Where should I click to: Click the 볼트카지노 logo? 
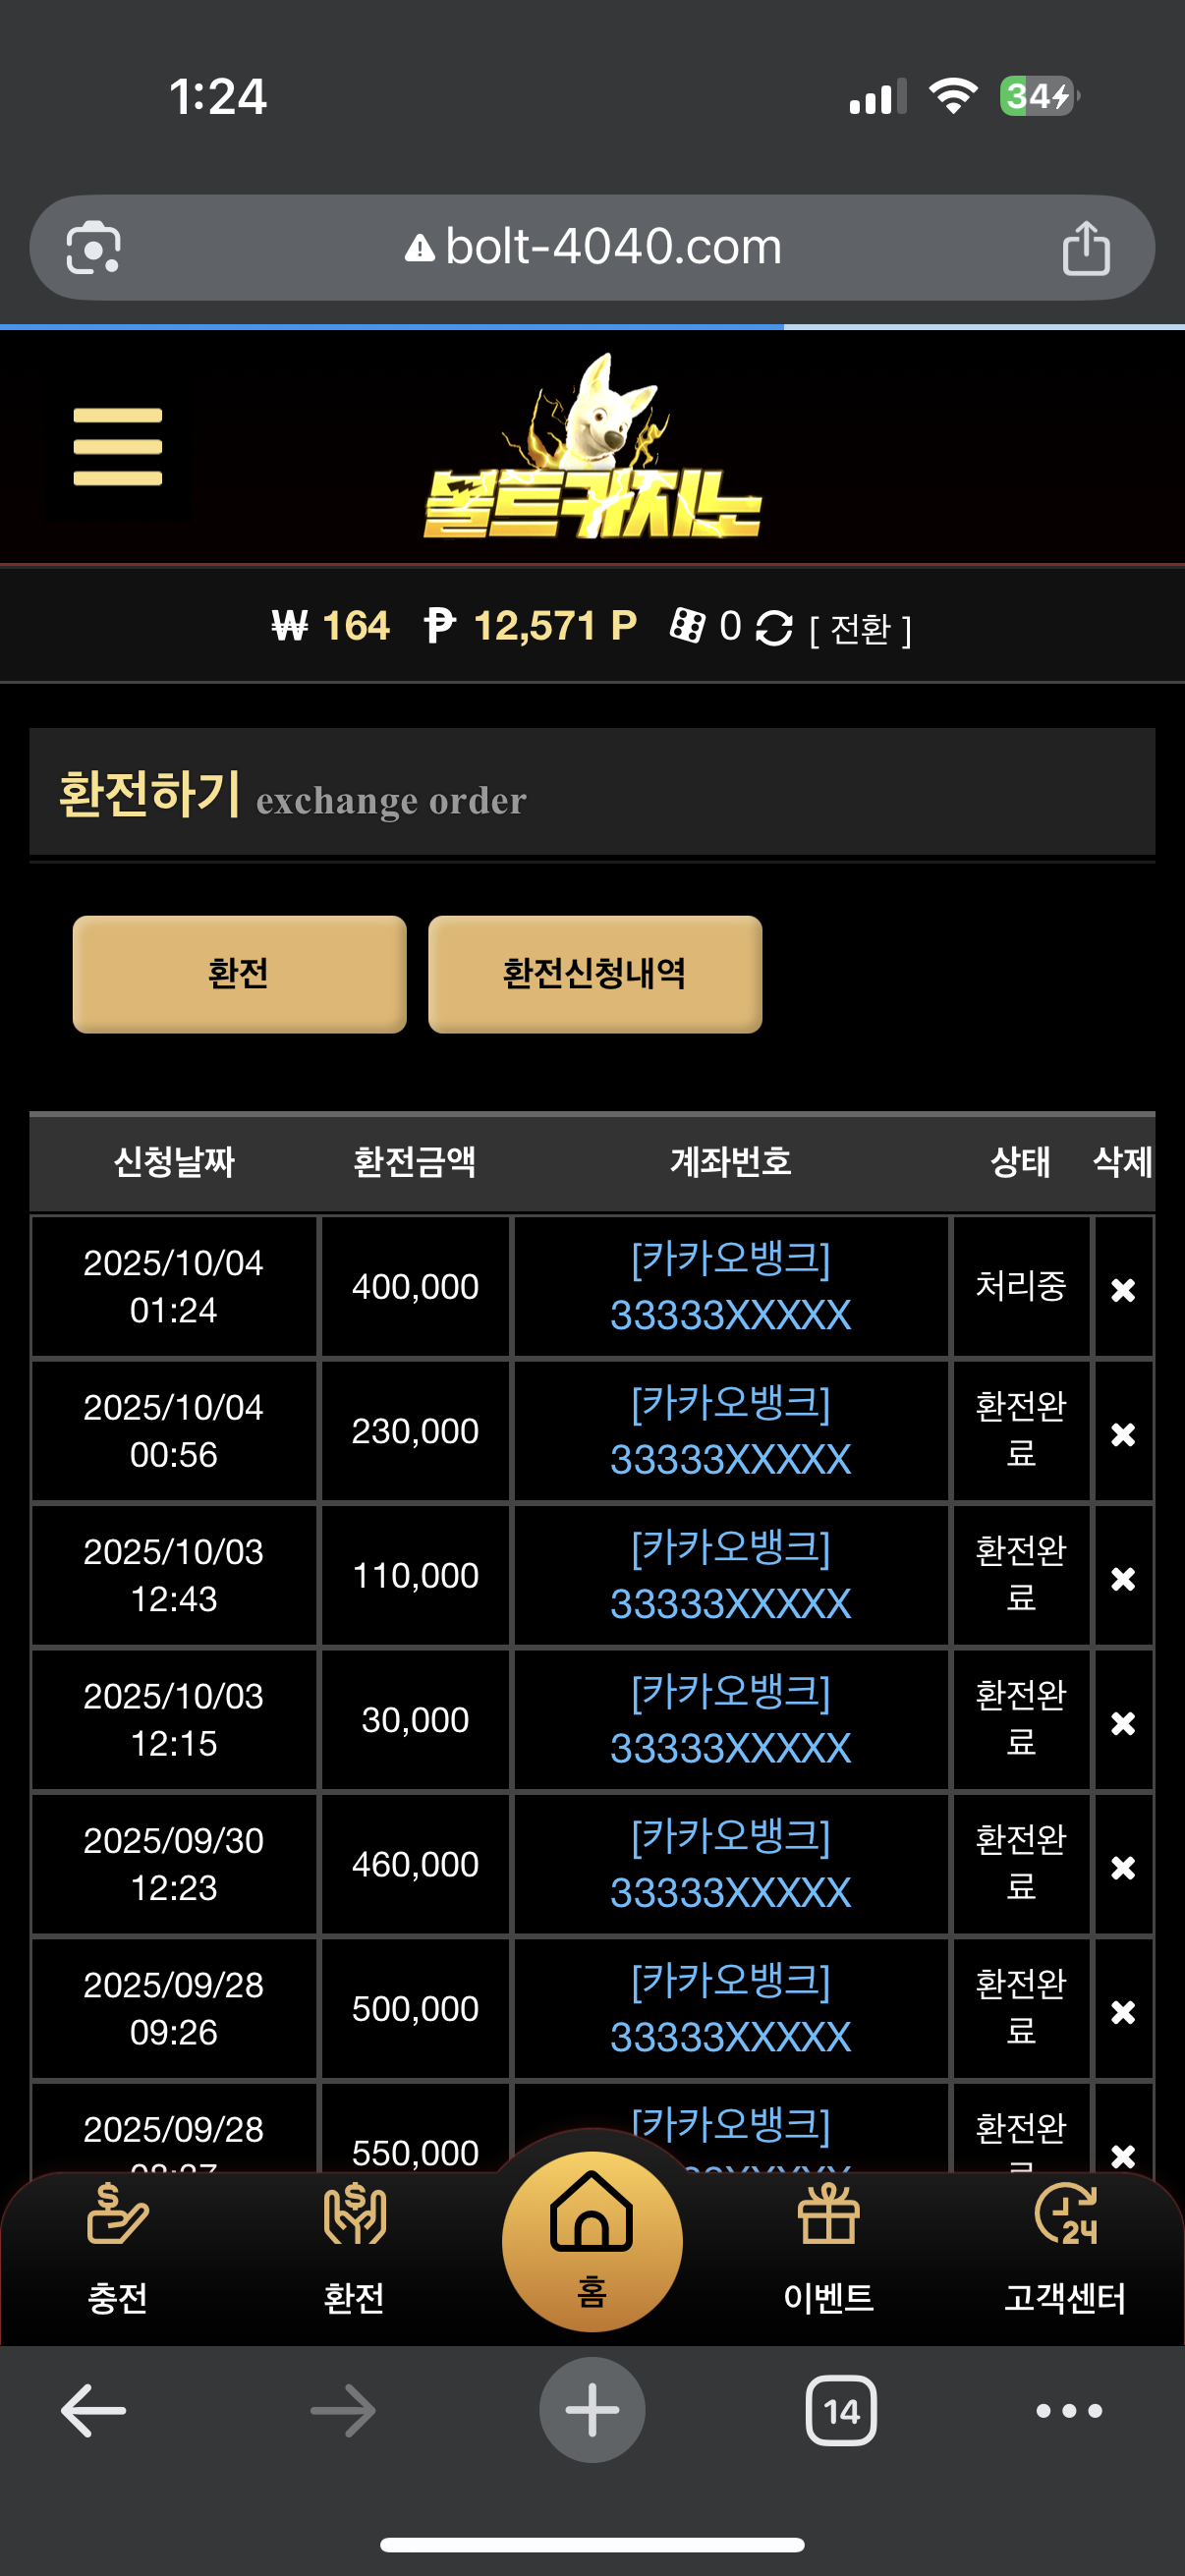592,450
